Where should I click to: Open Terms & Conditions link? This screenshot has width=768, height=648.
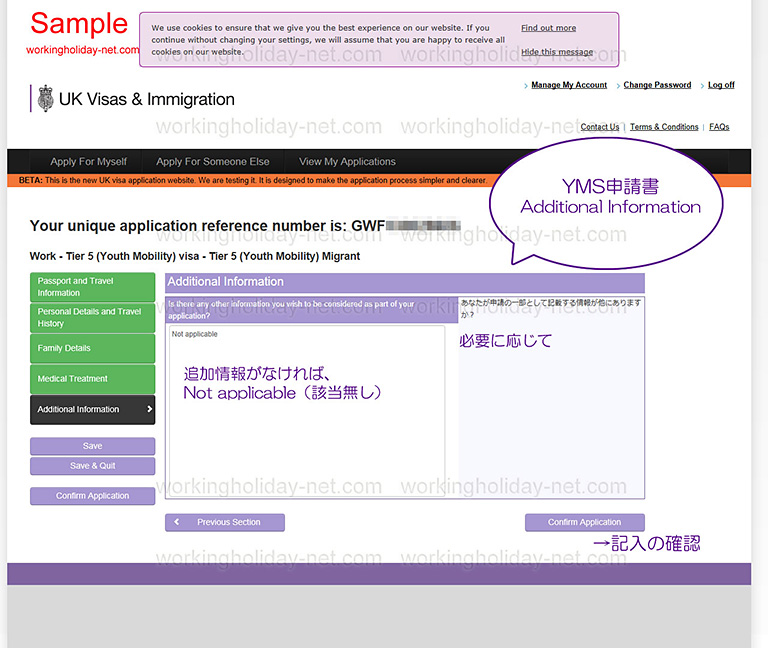(x=664, y=127)
